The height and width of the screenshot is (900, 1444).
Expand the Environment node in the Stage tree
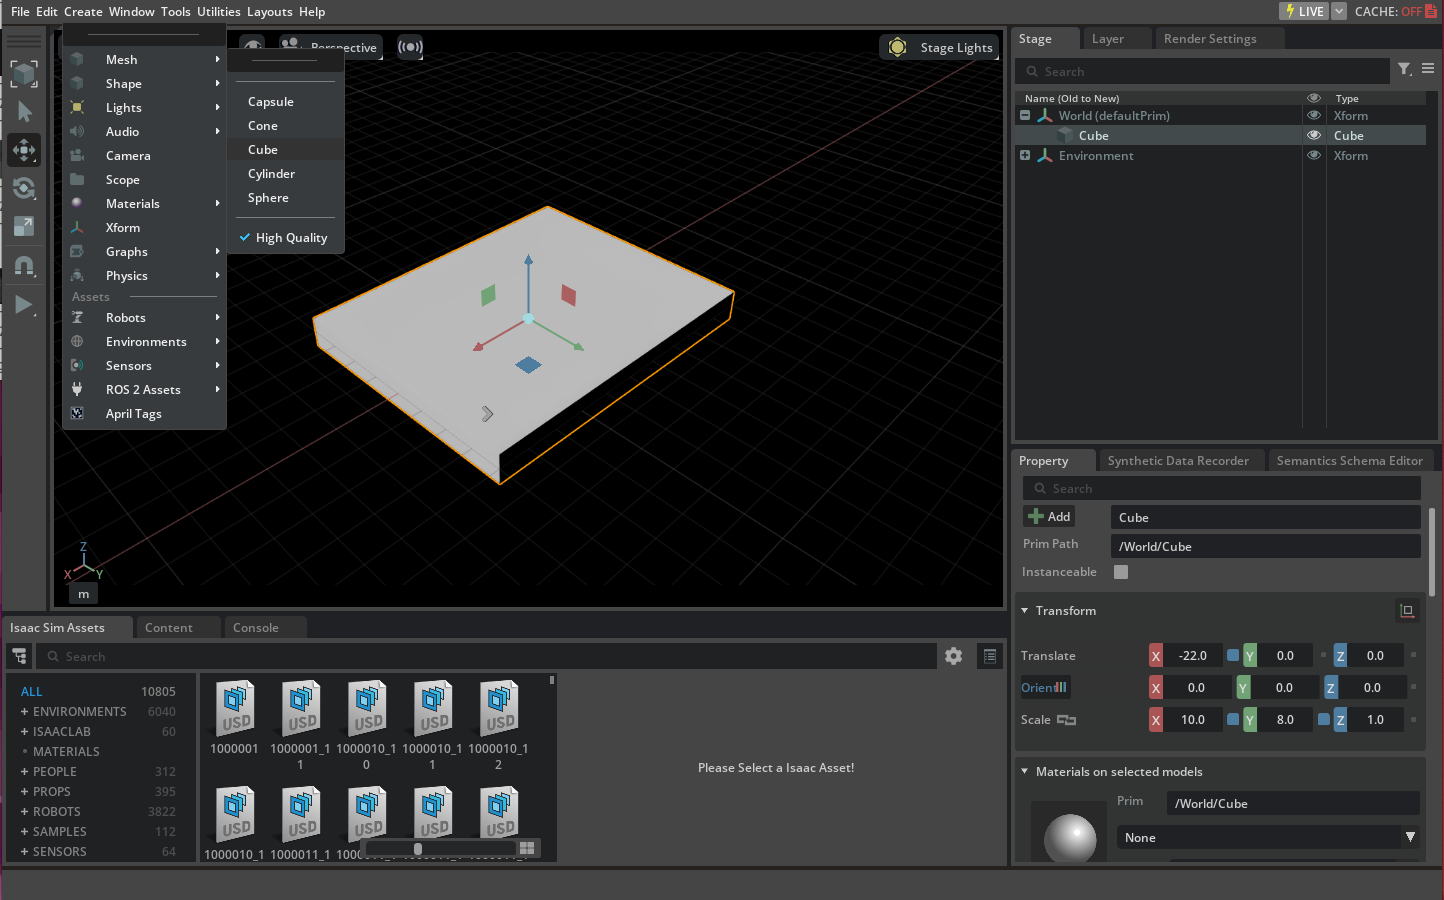[x=1024, y=155]
